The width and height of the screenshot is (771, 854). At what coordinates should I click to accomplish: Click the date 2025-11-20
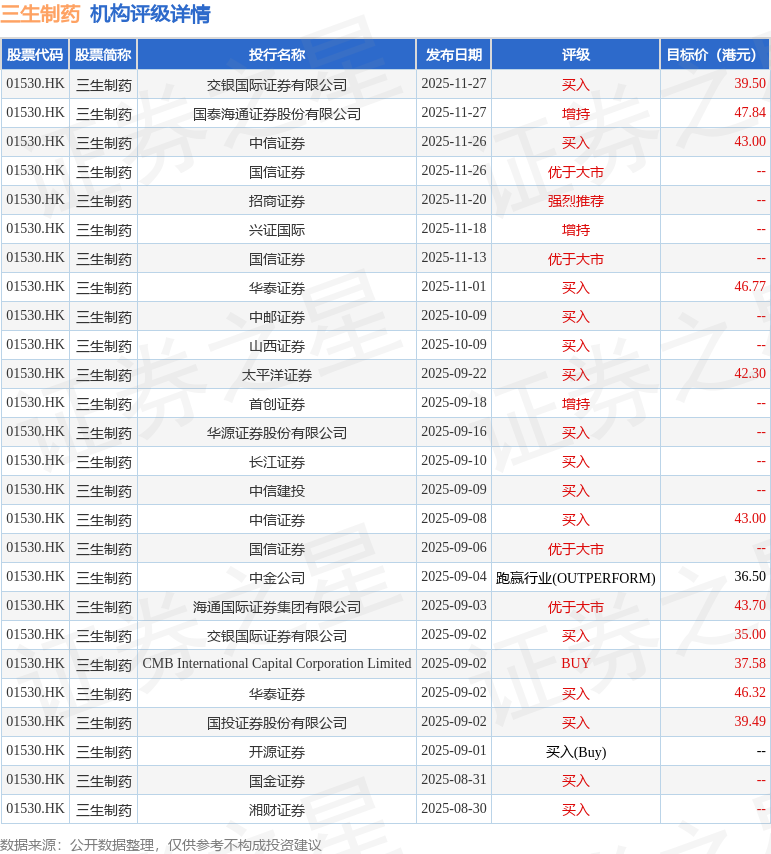pyautogui.click(x=454, y=199)
